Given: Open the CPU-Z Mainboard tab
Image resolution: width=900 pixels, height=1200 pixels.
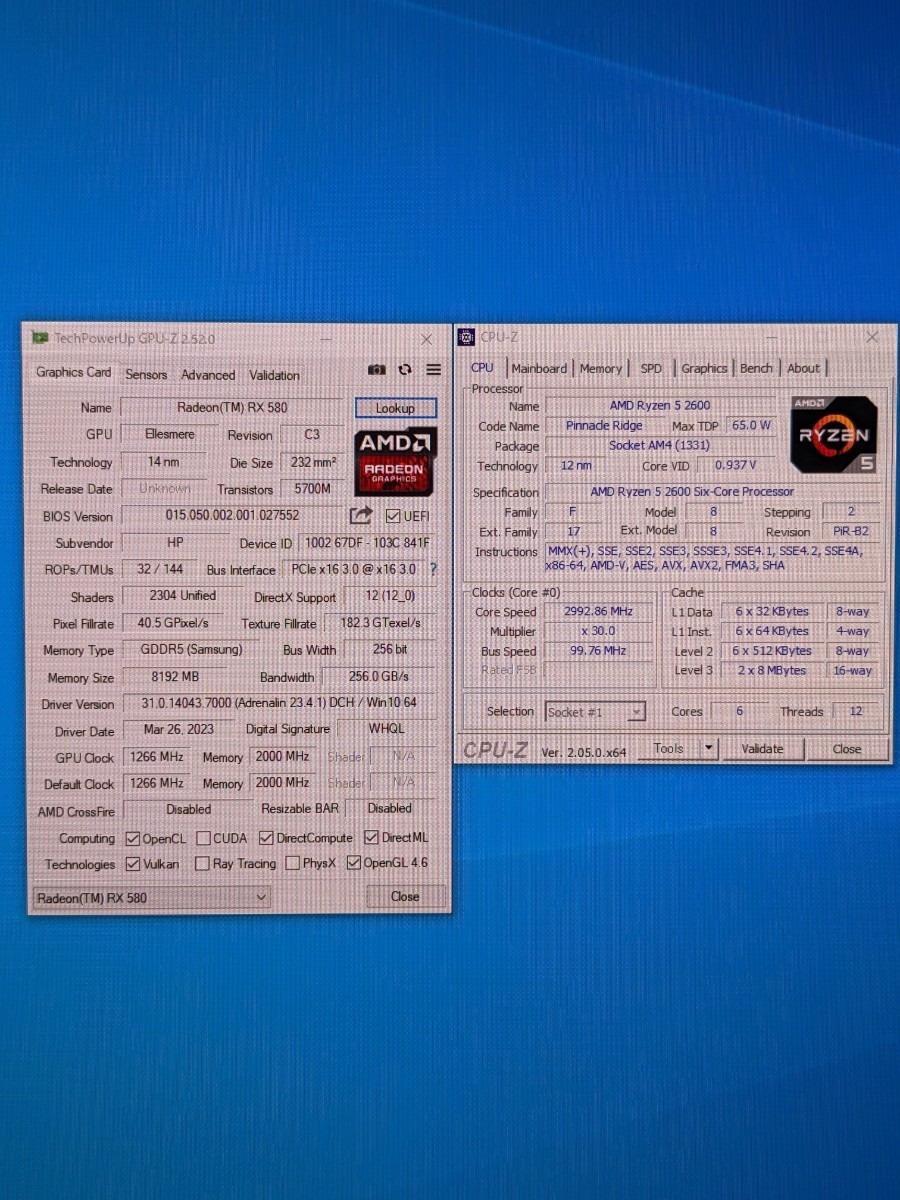Looking at the screenshot, I should pyautogui.click(x=539, y=368).
